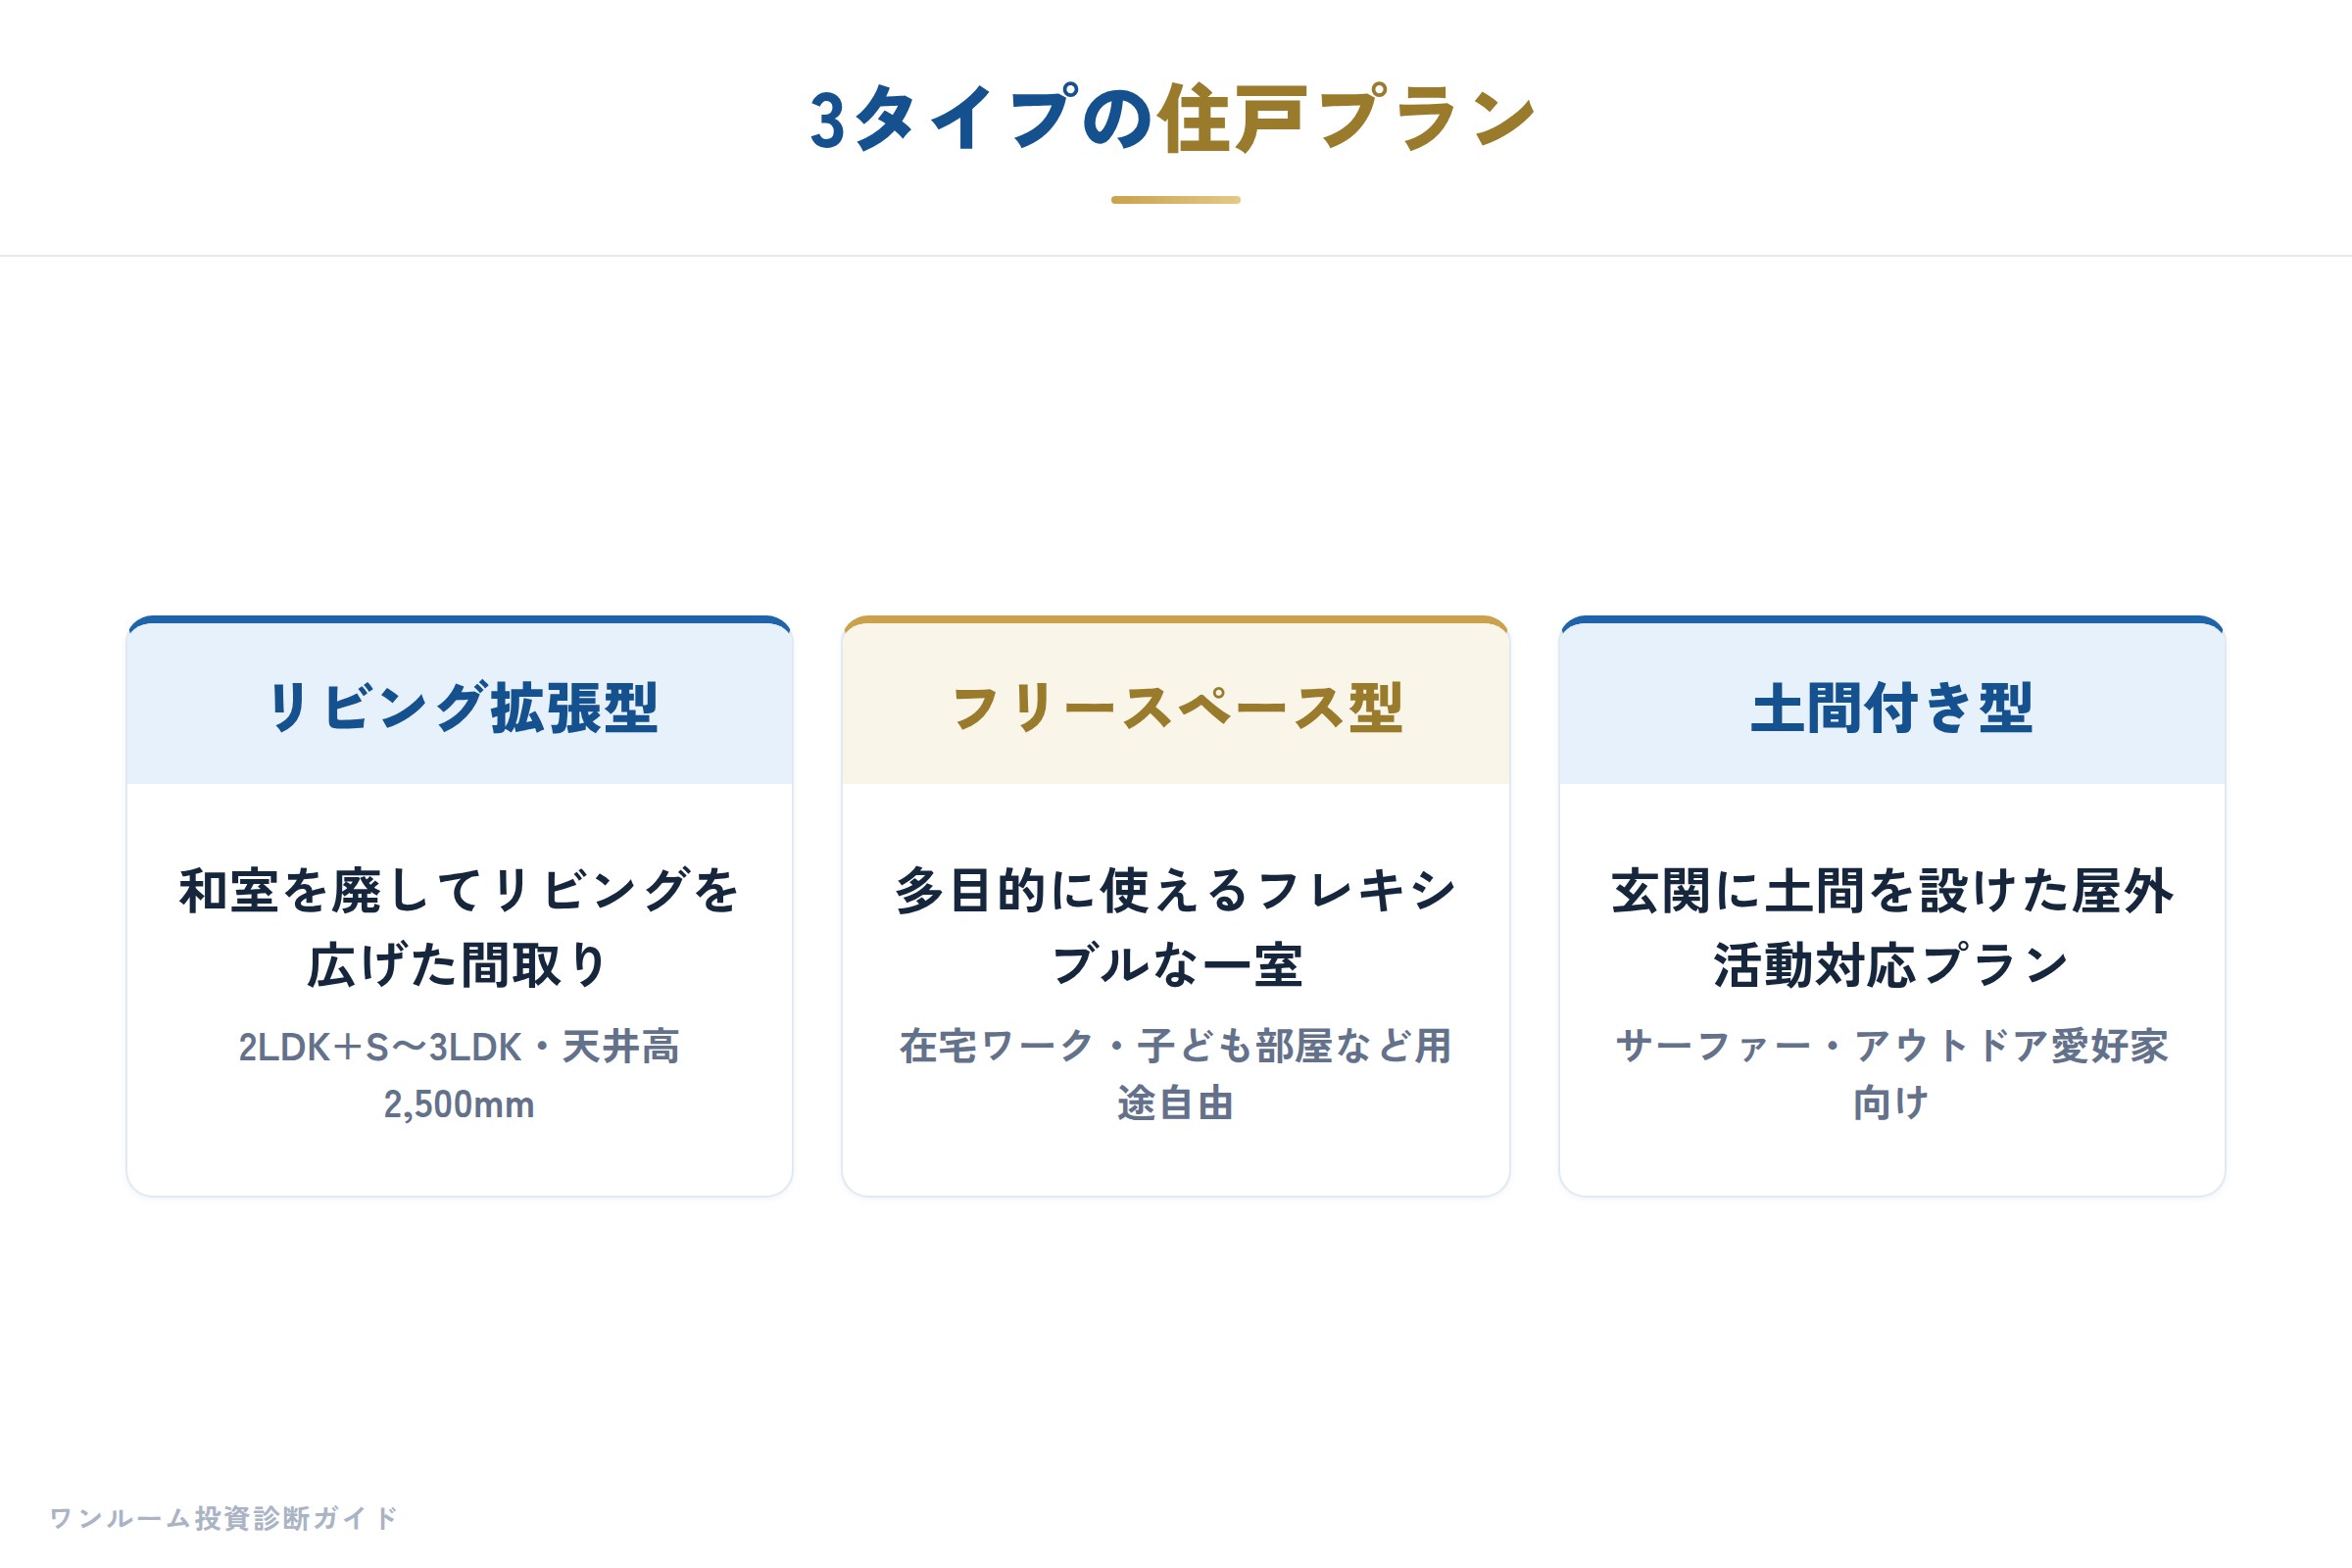Click the gold underline below the title
This screenshot has height=1568, width=2352.
[1175, 200]
